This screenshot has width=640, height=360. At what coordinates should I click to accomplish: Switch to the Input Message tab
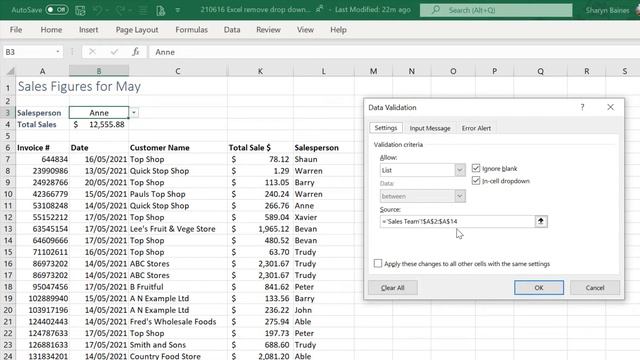coord(430,128)
